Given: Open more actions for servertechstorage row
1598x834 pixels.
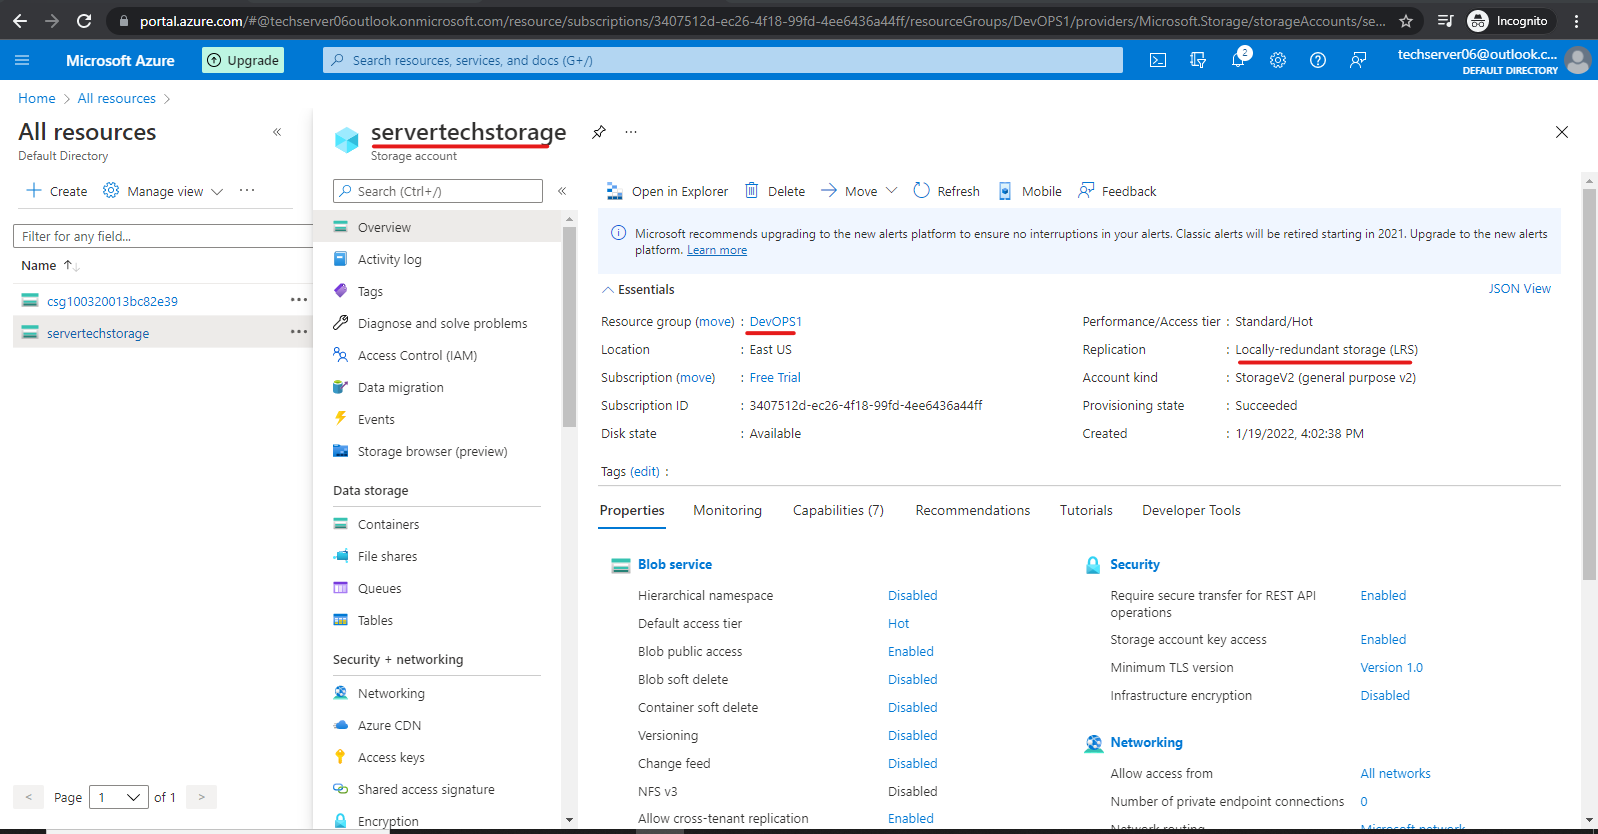Looking at the screenshot, I should pos(299,332).
